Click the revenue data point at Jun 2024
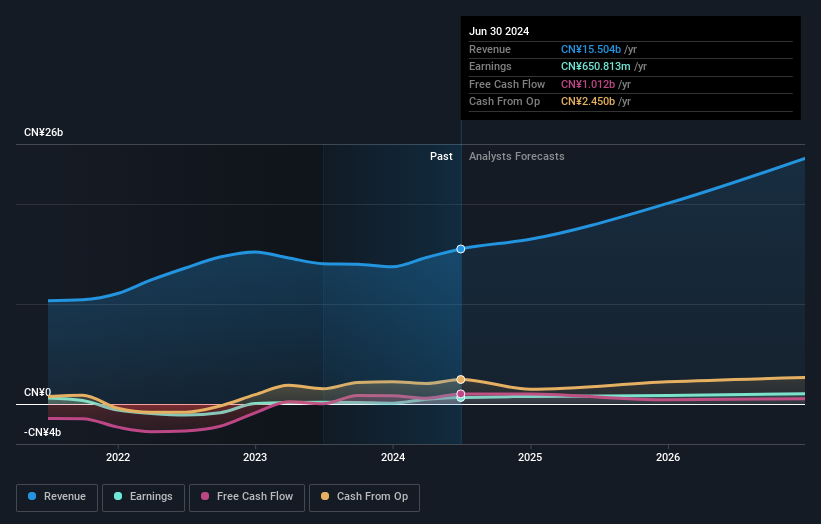 tap(461, 249)
